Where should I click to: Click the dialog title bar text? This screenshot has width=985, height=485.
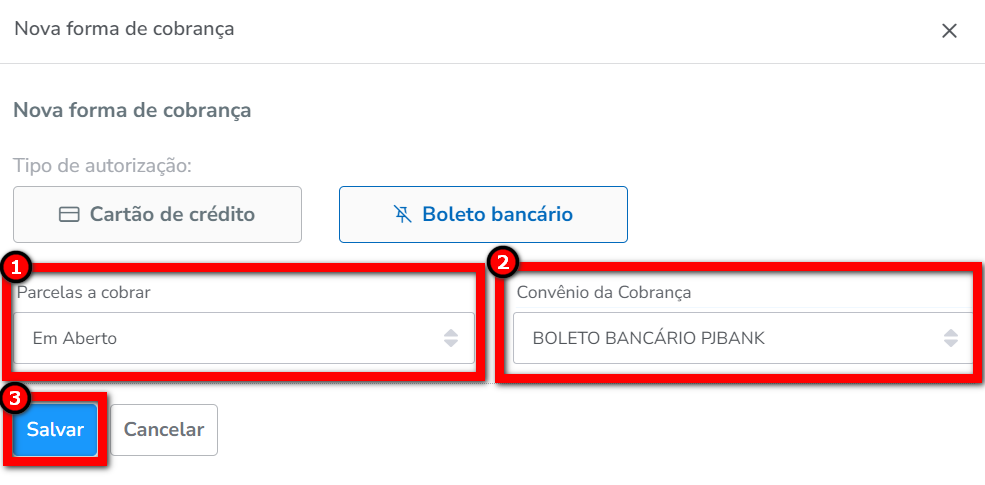124,29
